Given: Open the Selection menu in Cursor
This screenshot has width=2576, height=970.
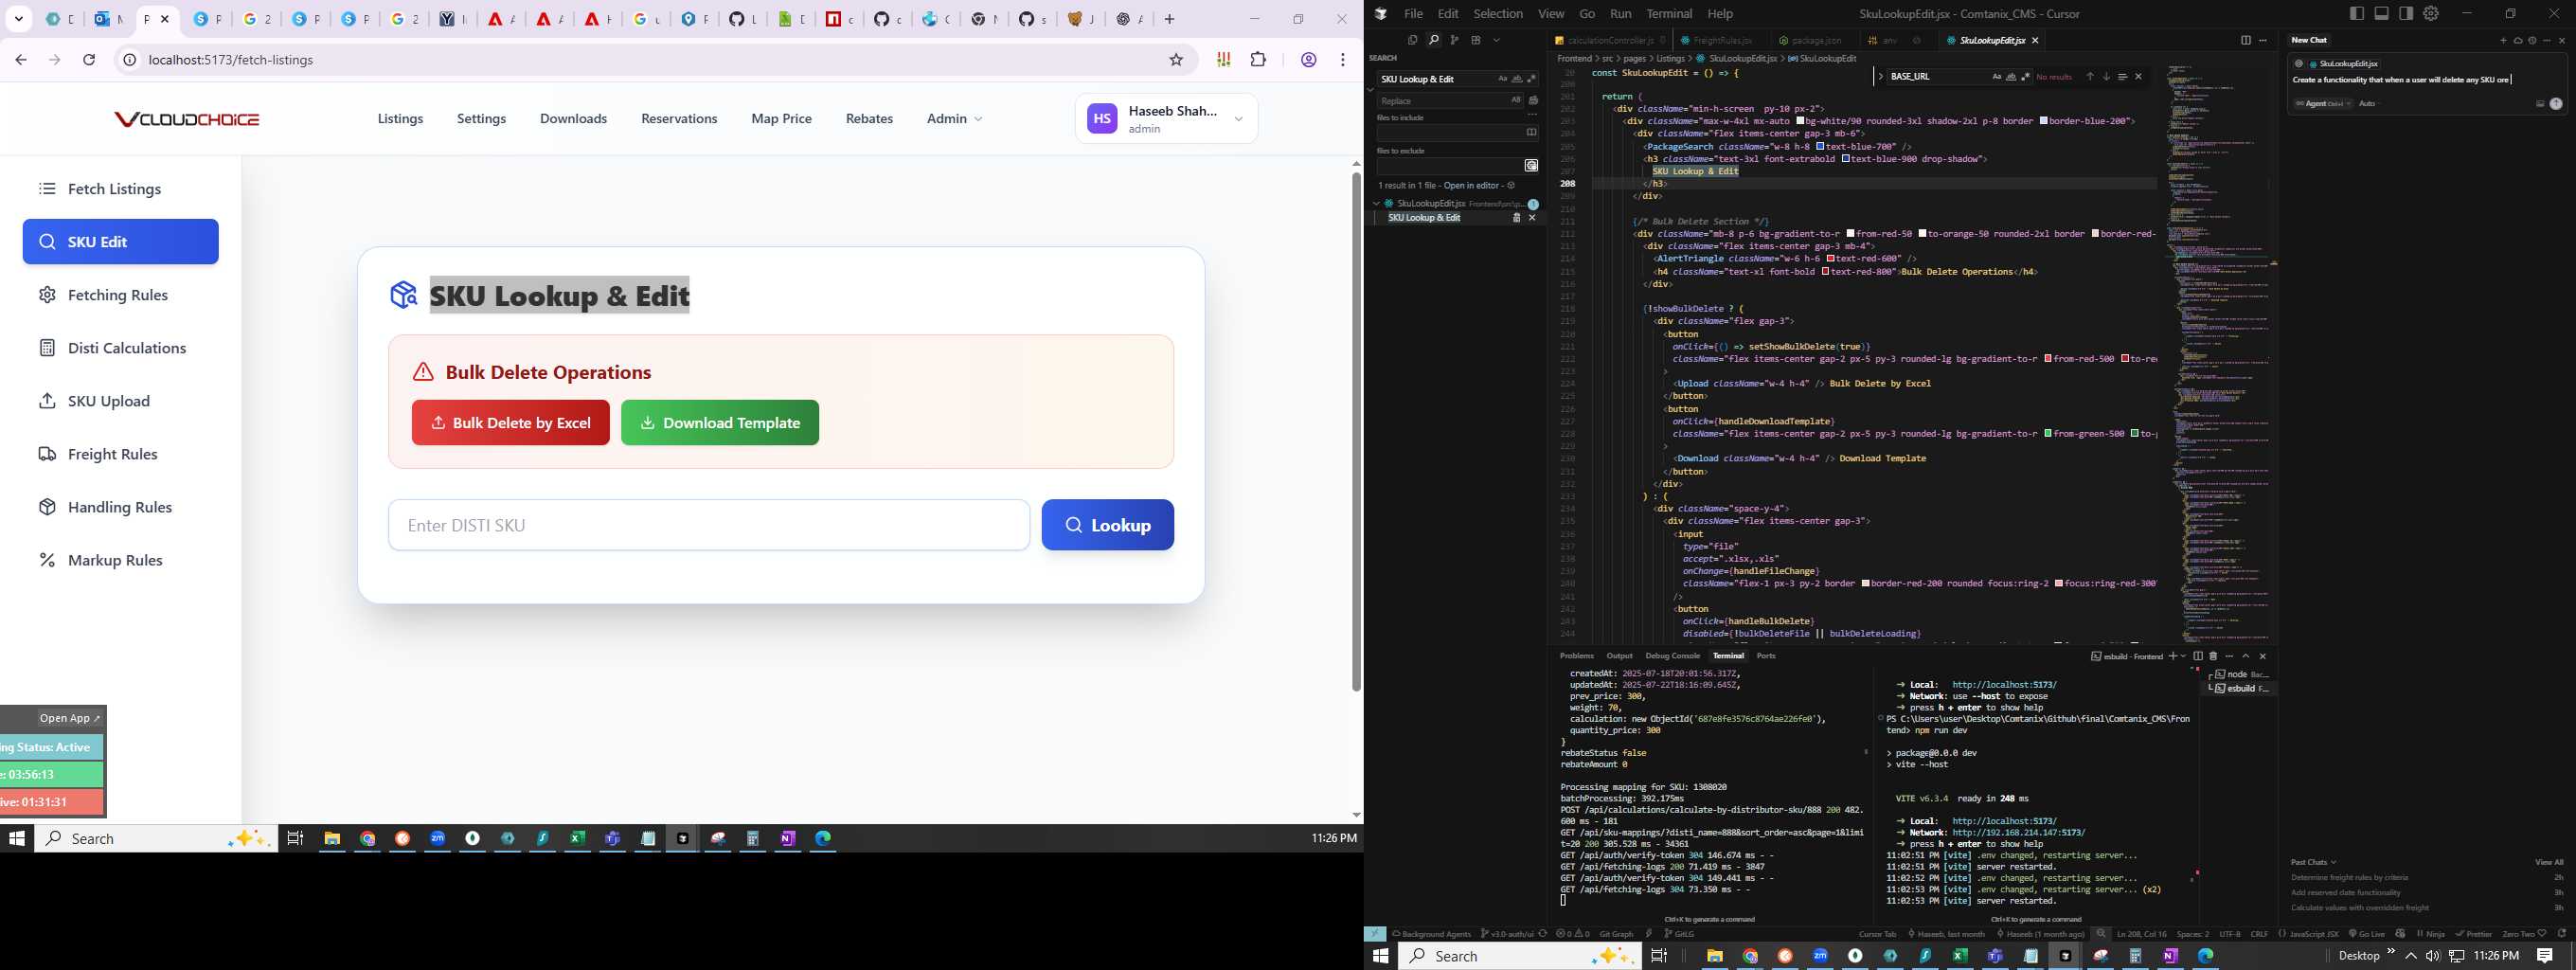Looking at the screenshot, I should (1498, 14).
